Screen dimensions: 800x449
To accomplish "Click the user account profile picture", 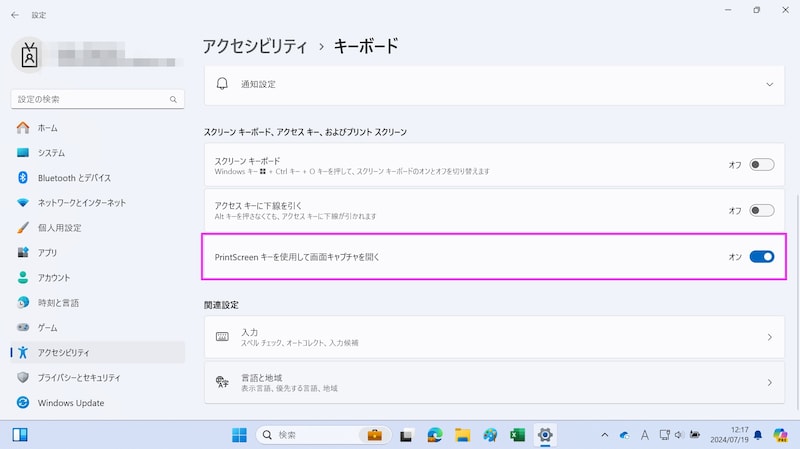I will point(30,55).
